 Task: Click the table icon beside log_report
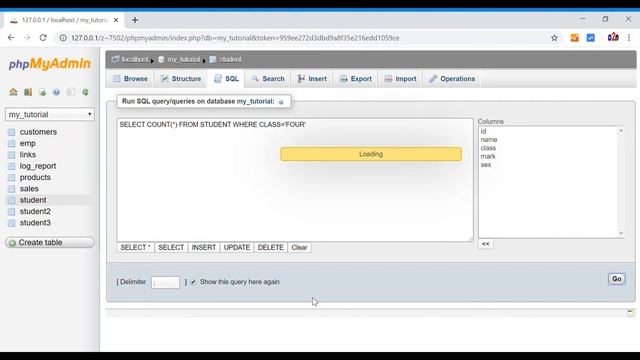11,166
